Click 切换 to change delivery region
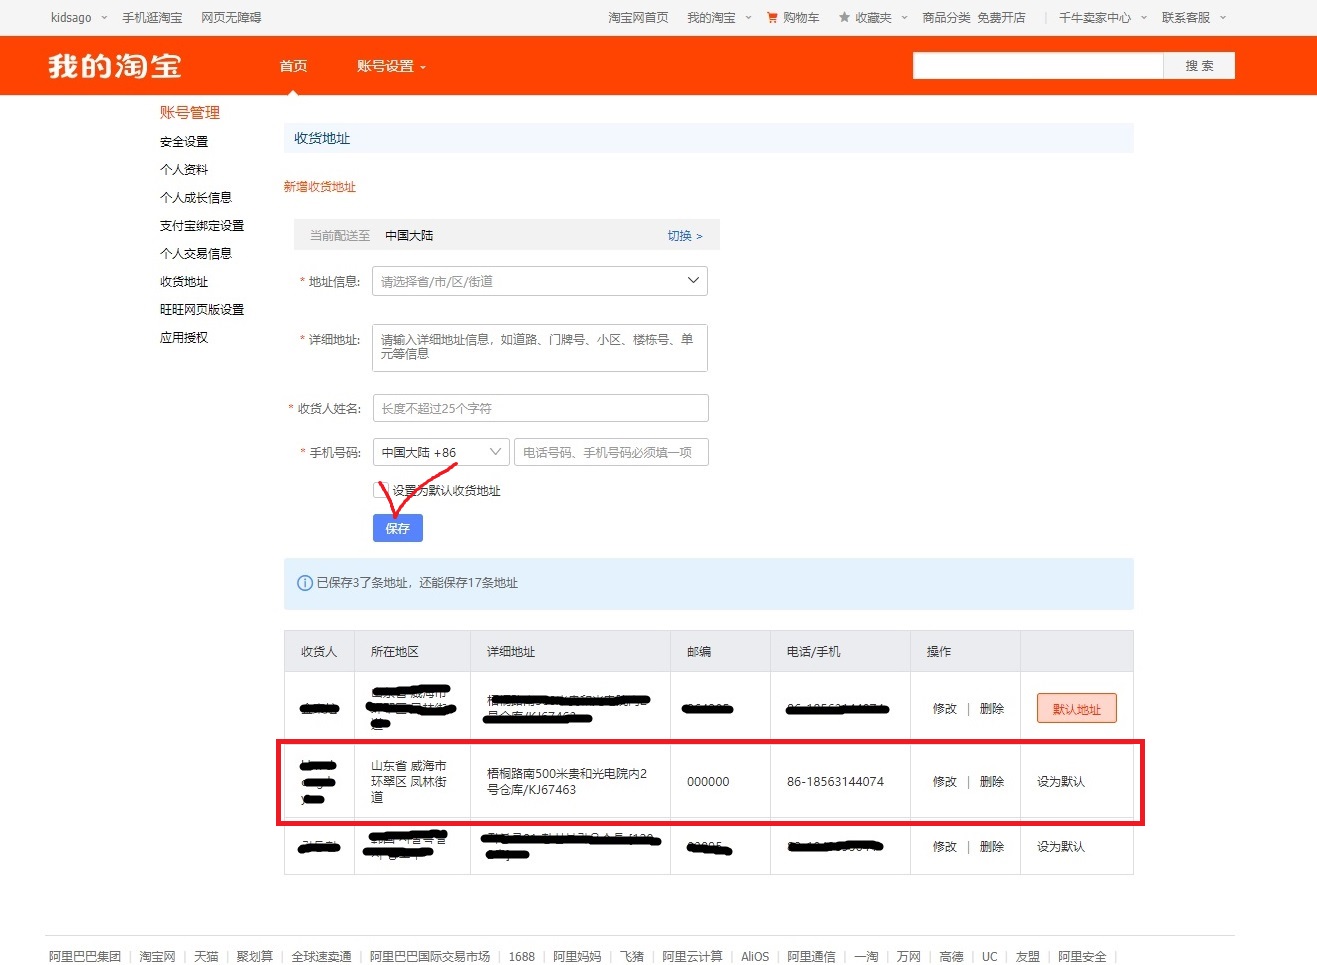The height and width of the screenshot is (965, 1317). pyautogui.click(x=685, y=236)
